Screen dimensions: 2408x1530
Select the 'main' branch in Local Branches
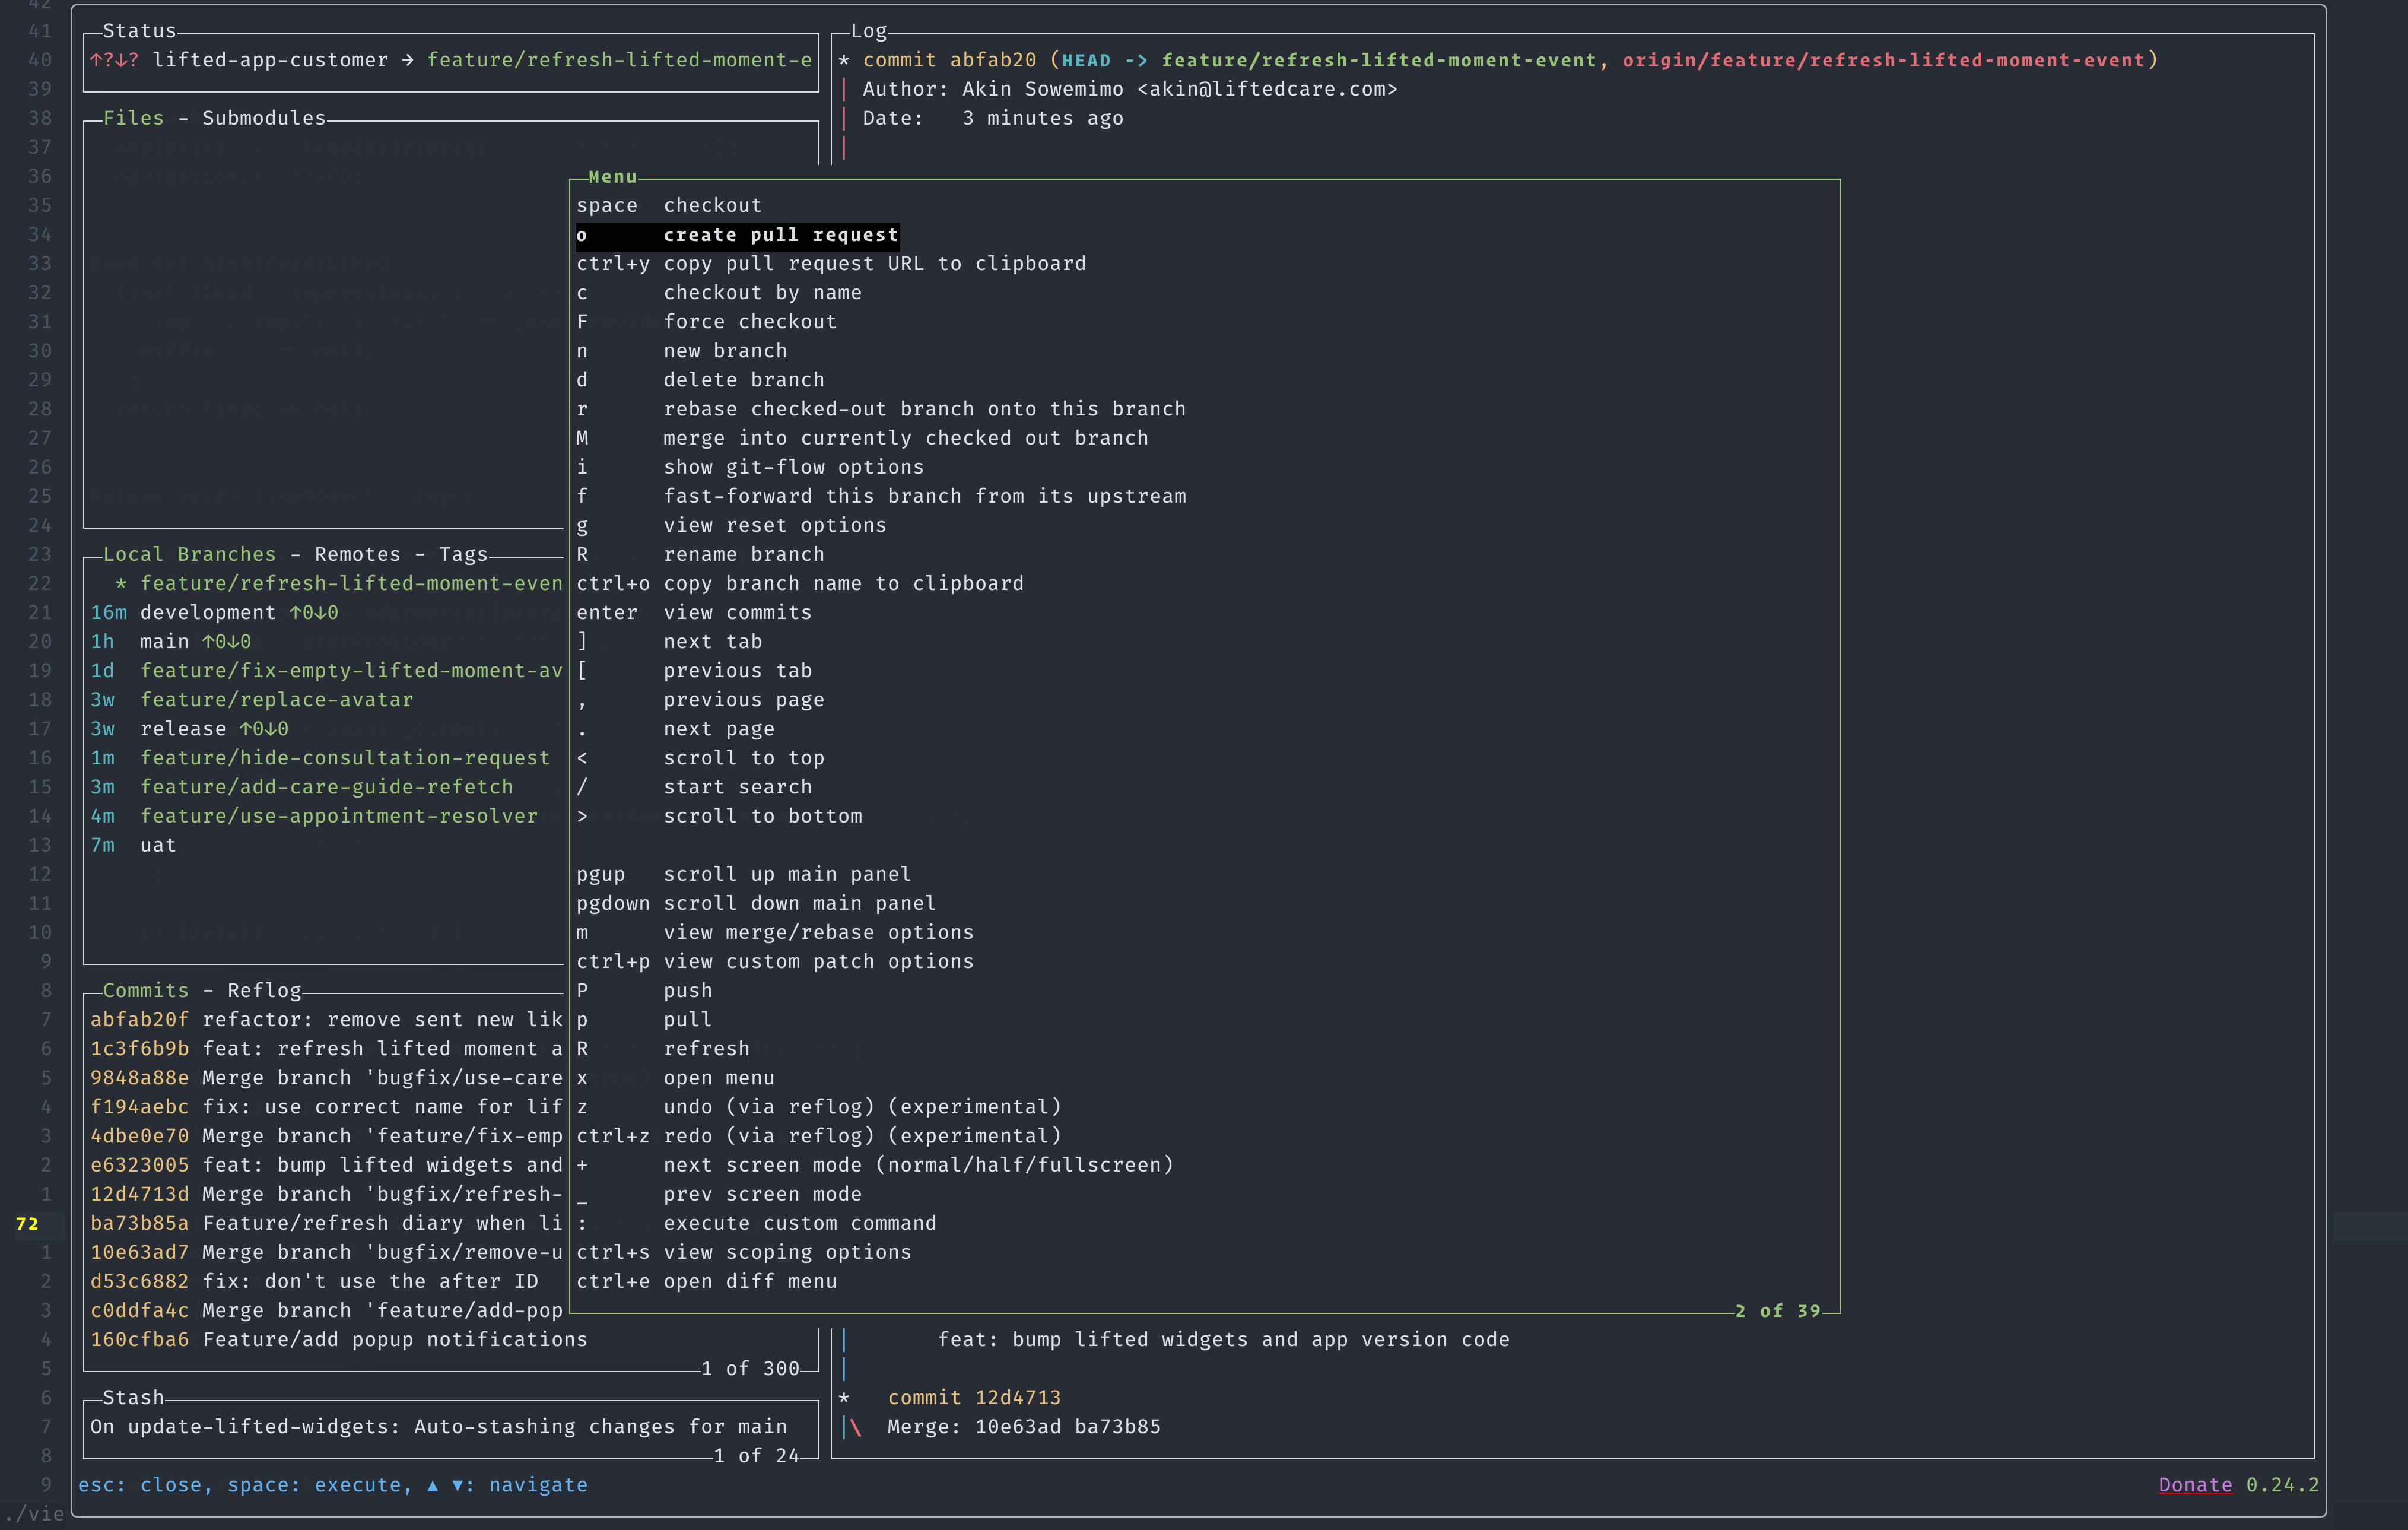click(164, 641)
